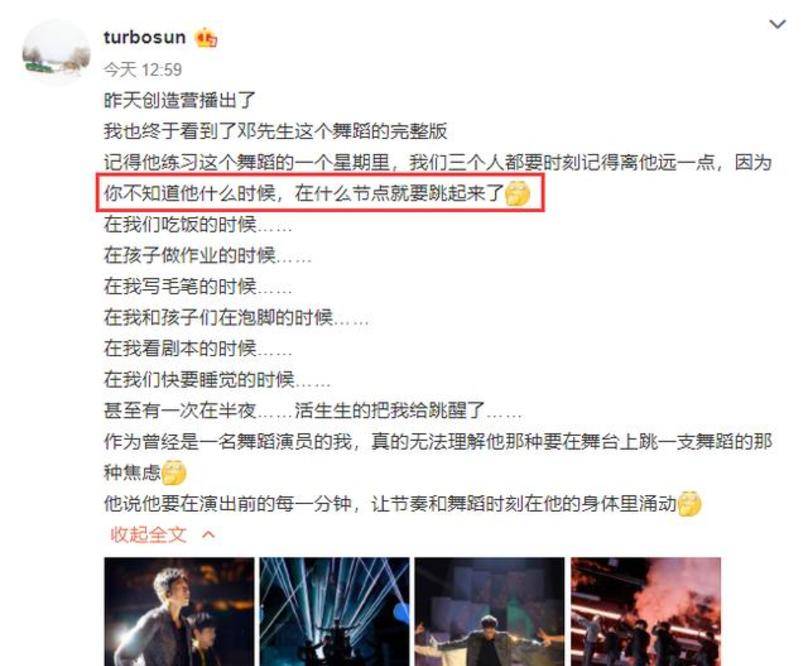The width and height of the screenshot is (808, 666).
Task: Click the line 在我看剧本的时候
Action: click(198, 348)
